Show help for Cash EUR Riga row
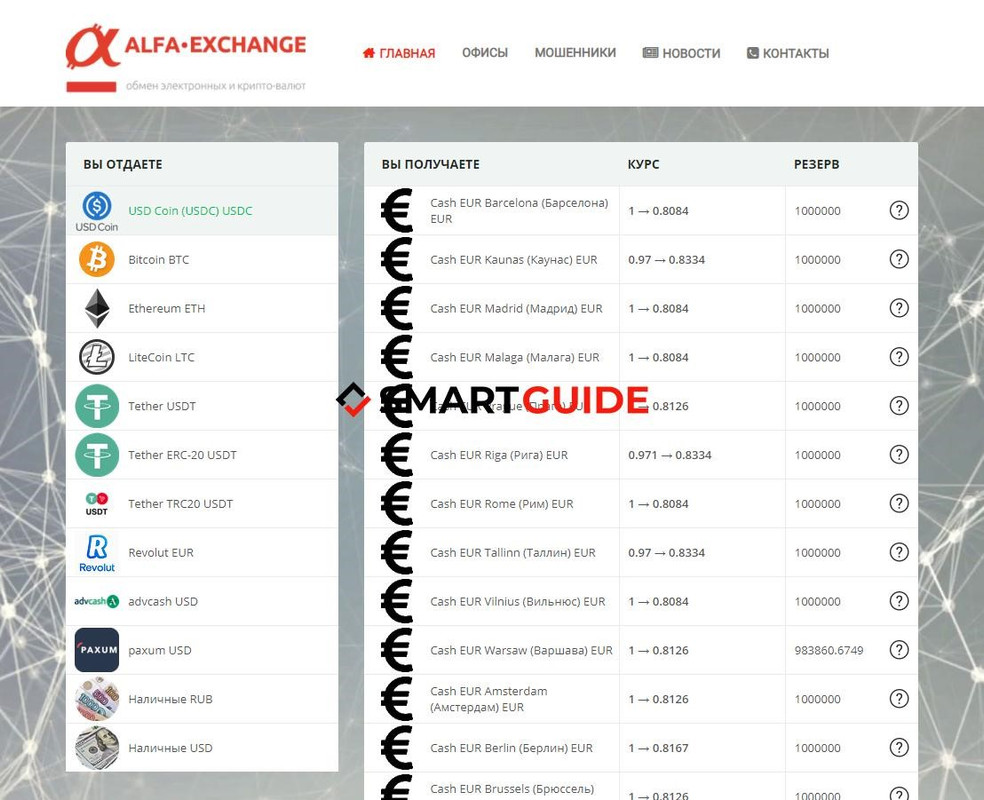 [899, 454]
